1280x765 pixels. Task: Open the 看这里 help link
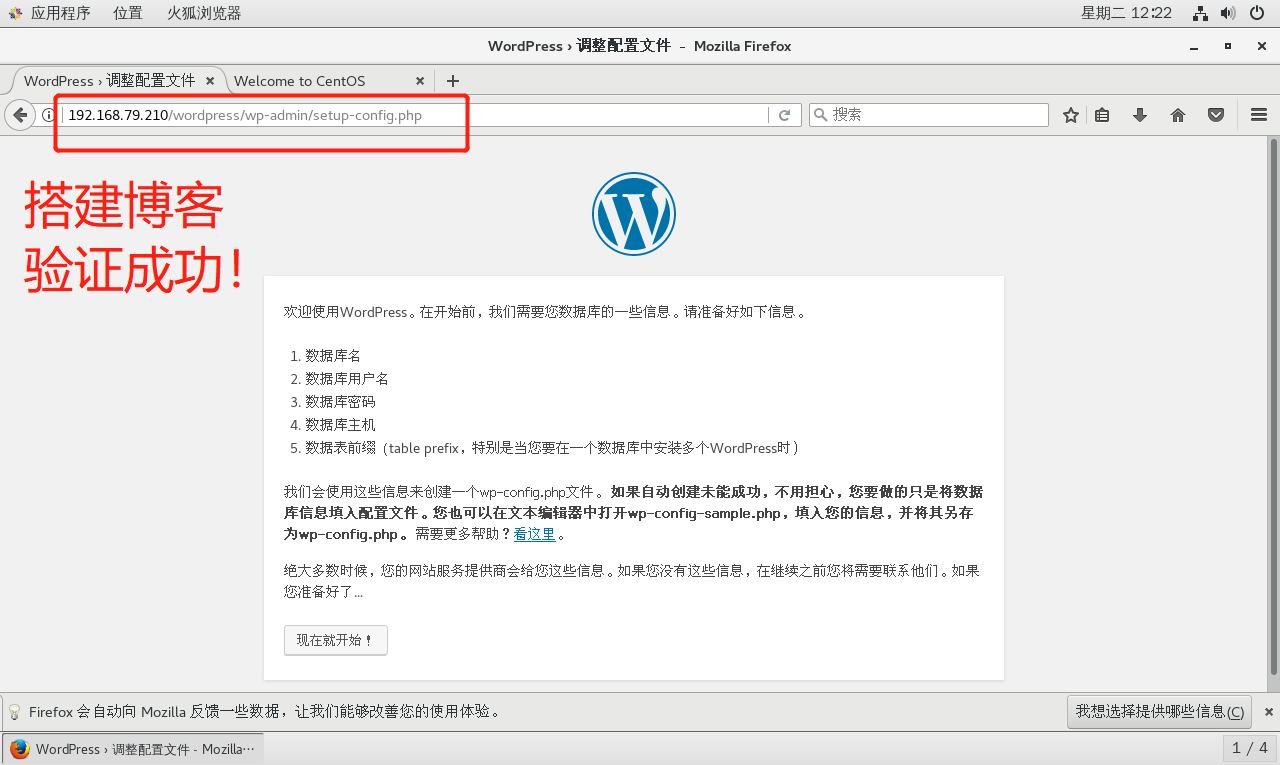[534, 534]
